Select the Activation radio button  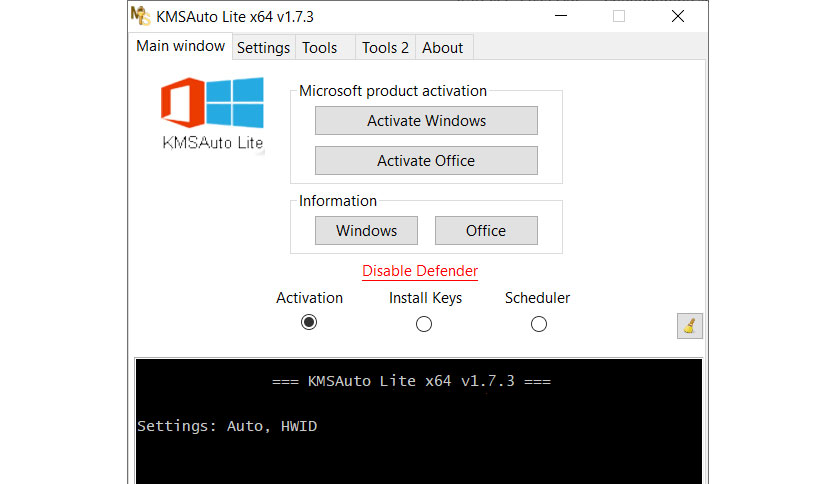coord(309,323)
